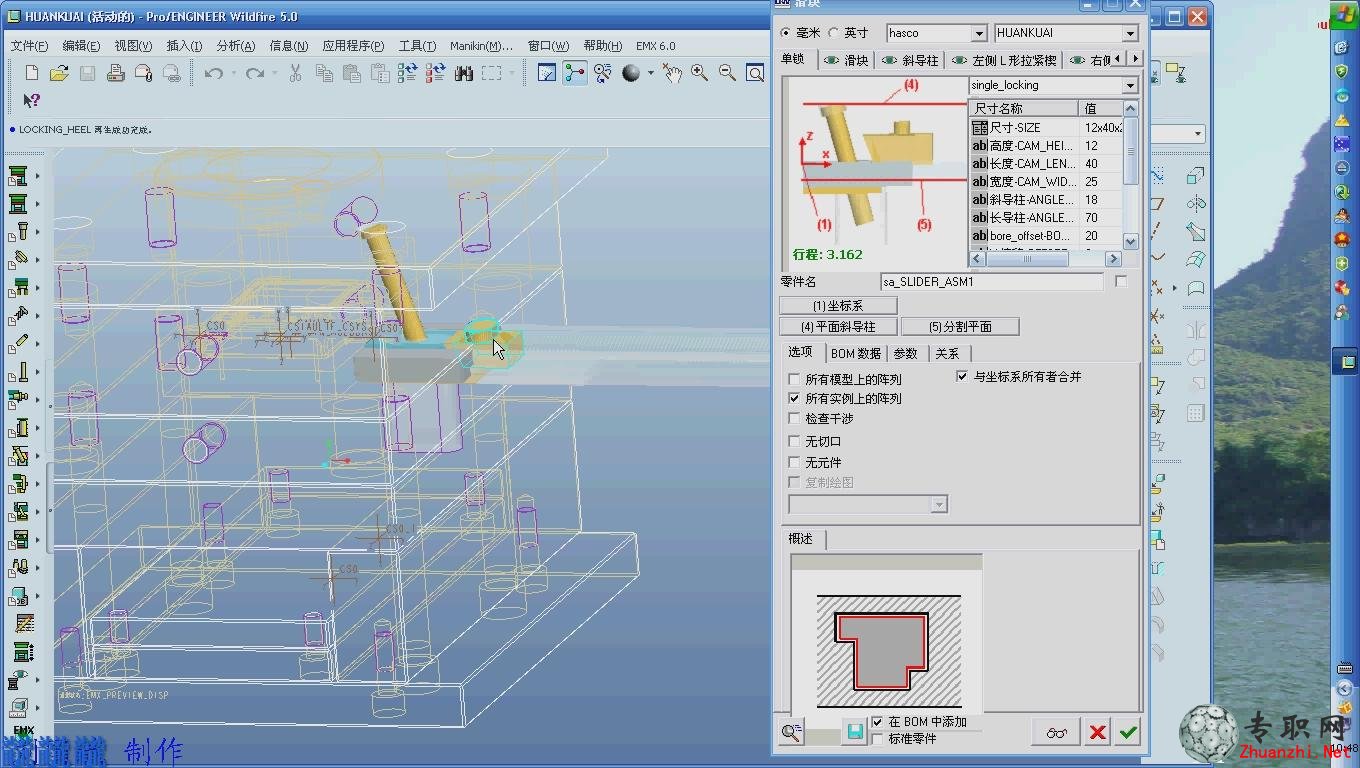This screenshot has height=768, width=1360.
Task: Click the (4)平面斜导柱 button
Action: (838, 327)
